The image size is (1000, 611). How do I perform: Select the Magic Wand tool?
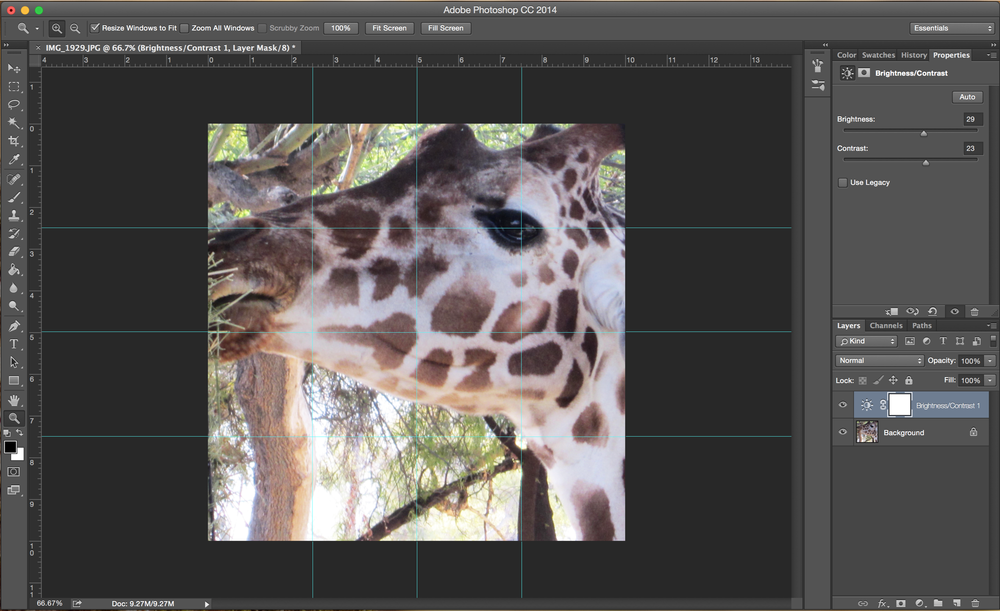click(14, 123)
